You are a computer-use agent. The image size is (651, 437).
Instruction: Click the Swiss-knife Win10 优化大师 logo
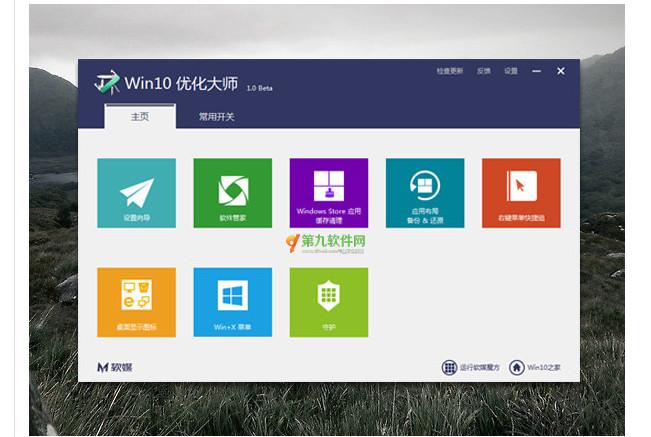point(107,82)
